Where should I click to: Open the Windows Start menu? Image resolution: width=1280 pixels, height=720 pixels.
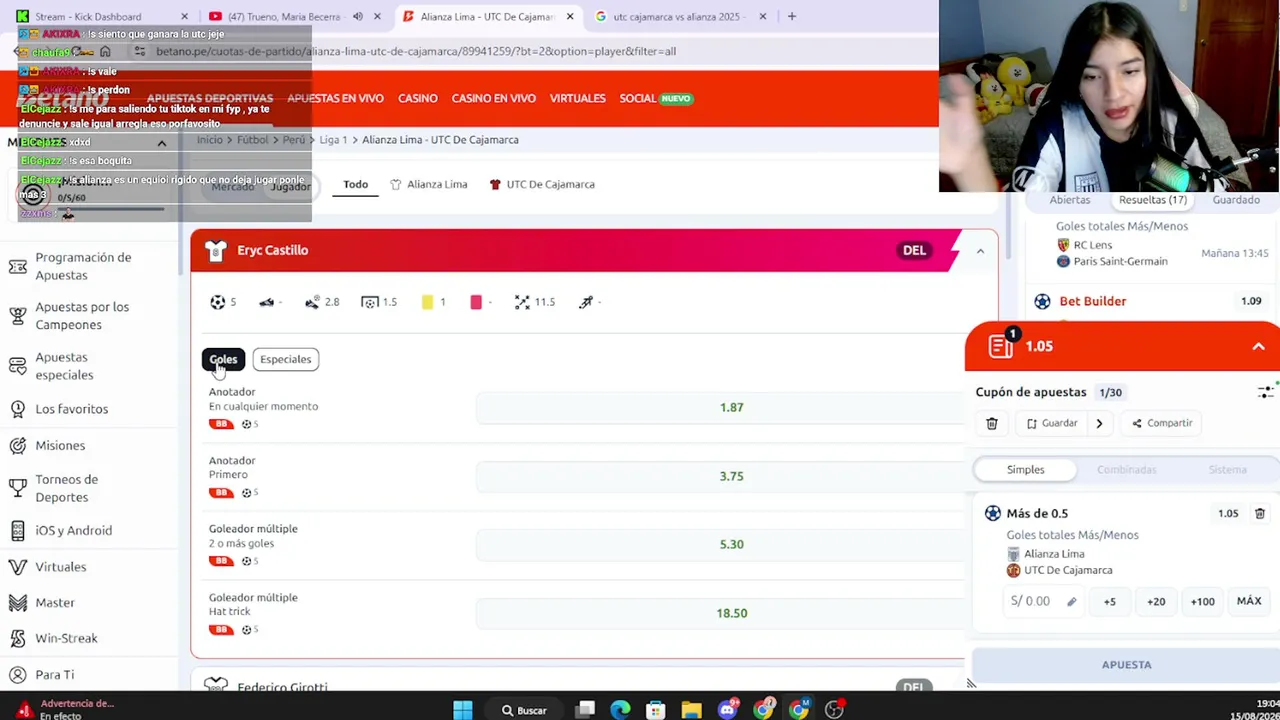click(462, 710)
